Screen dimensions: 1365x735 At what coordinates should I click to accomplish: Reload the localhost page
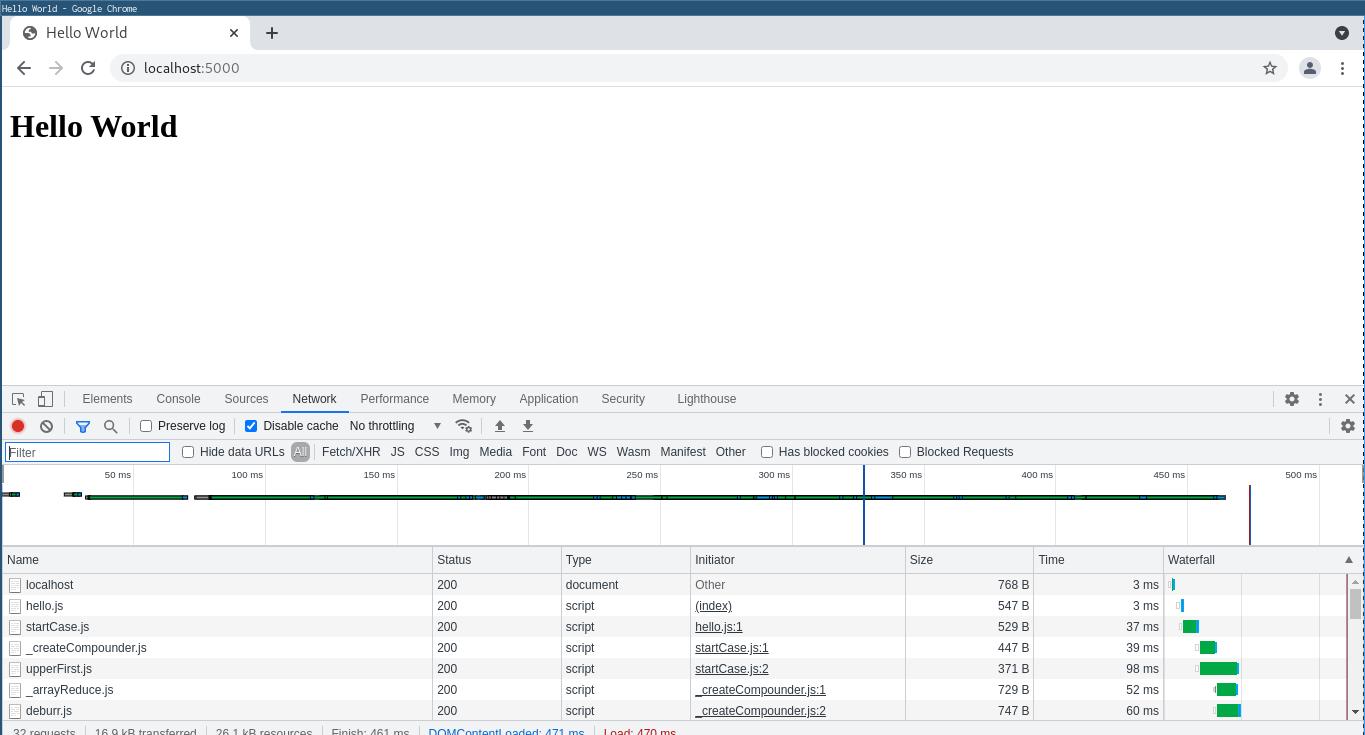coord(88,68)
